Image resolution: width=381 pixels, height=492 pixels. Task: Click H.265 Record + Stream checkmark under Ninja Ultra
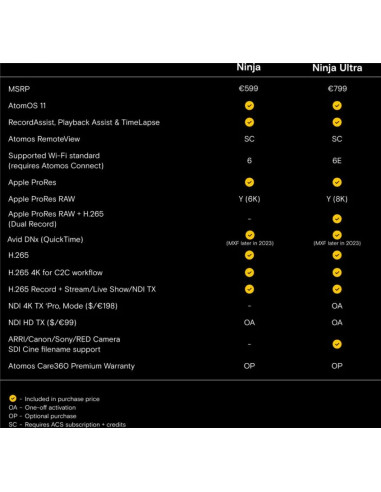pos(337,289)
